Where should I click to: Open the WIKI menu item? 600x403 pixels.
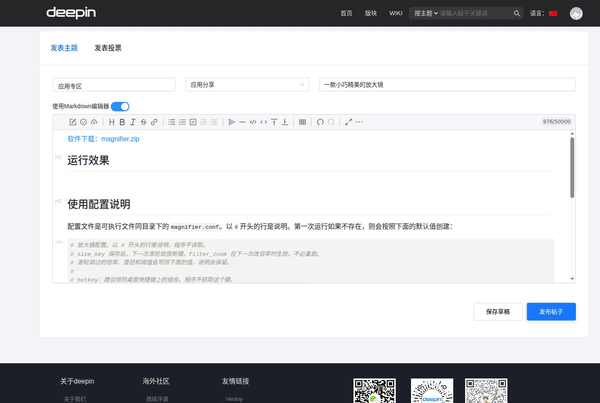tap(396, 13)
